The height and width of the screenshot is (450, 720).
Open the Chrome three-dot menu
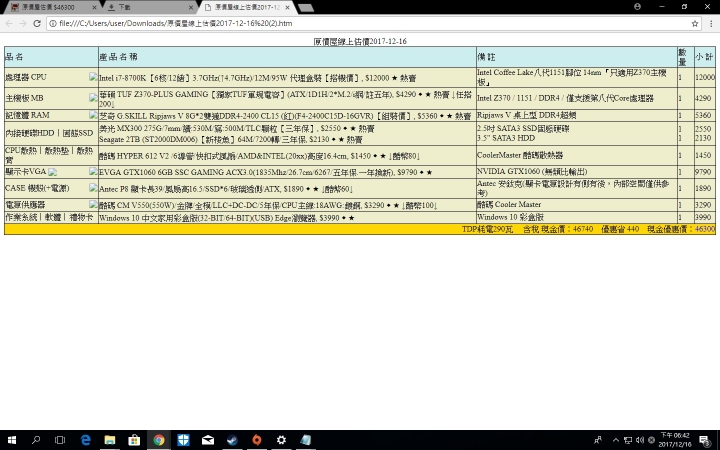point(711,23)
